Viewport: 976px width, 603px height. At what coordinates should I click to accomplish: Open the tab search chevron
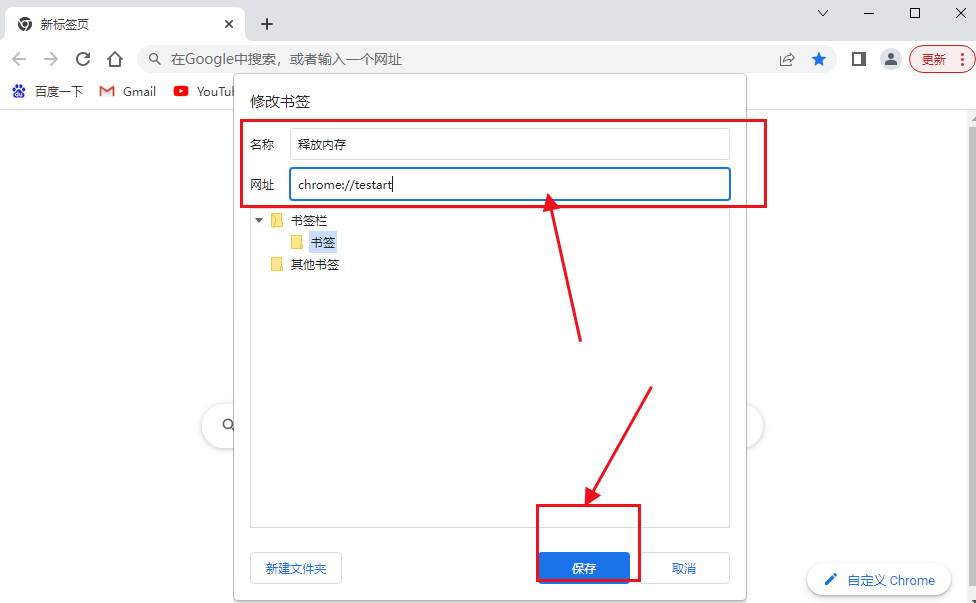[823, 13]
